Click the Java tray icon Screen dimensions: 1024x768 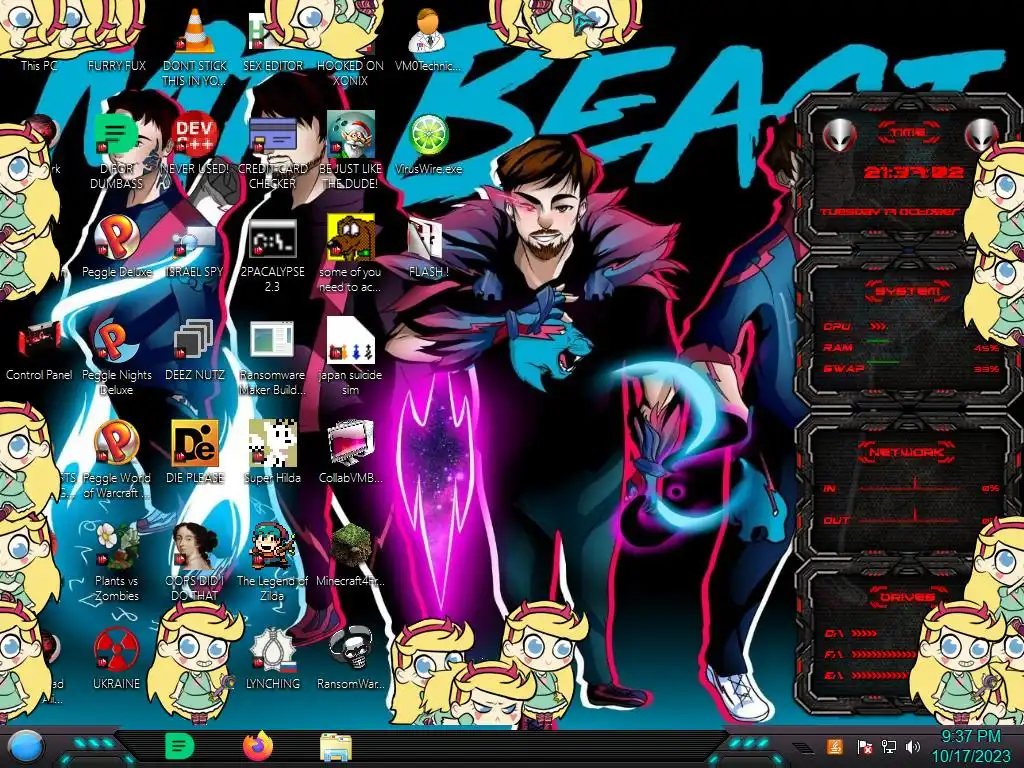(x=834, y=747)
